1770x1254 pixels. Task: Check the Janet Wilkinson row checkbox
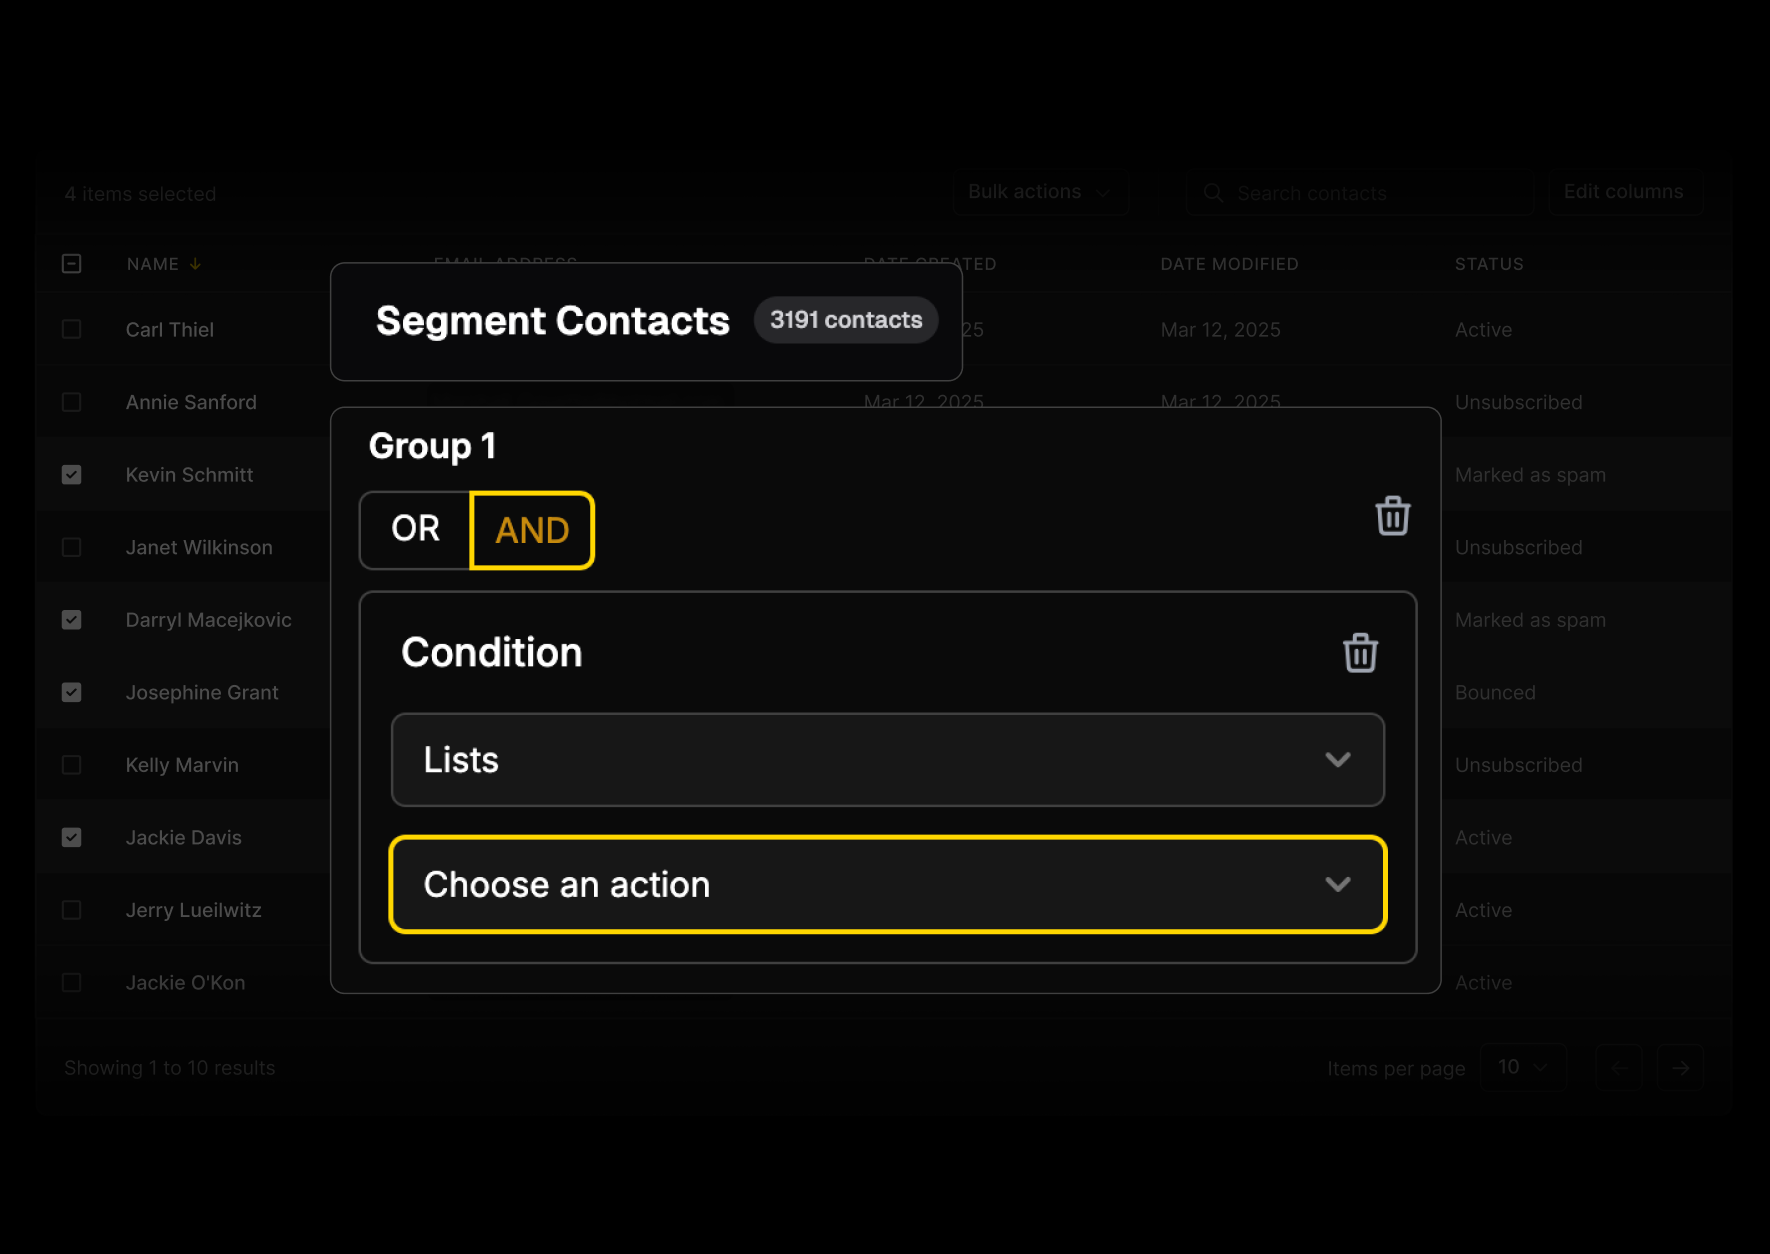coord(72,547)
